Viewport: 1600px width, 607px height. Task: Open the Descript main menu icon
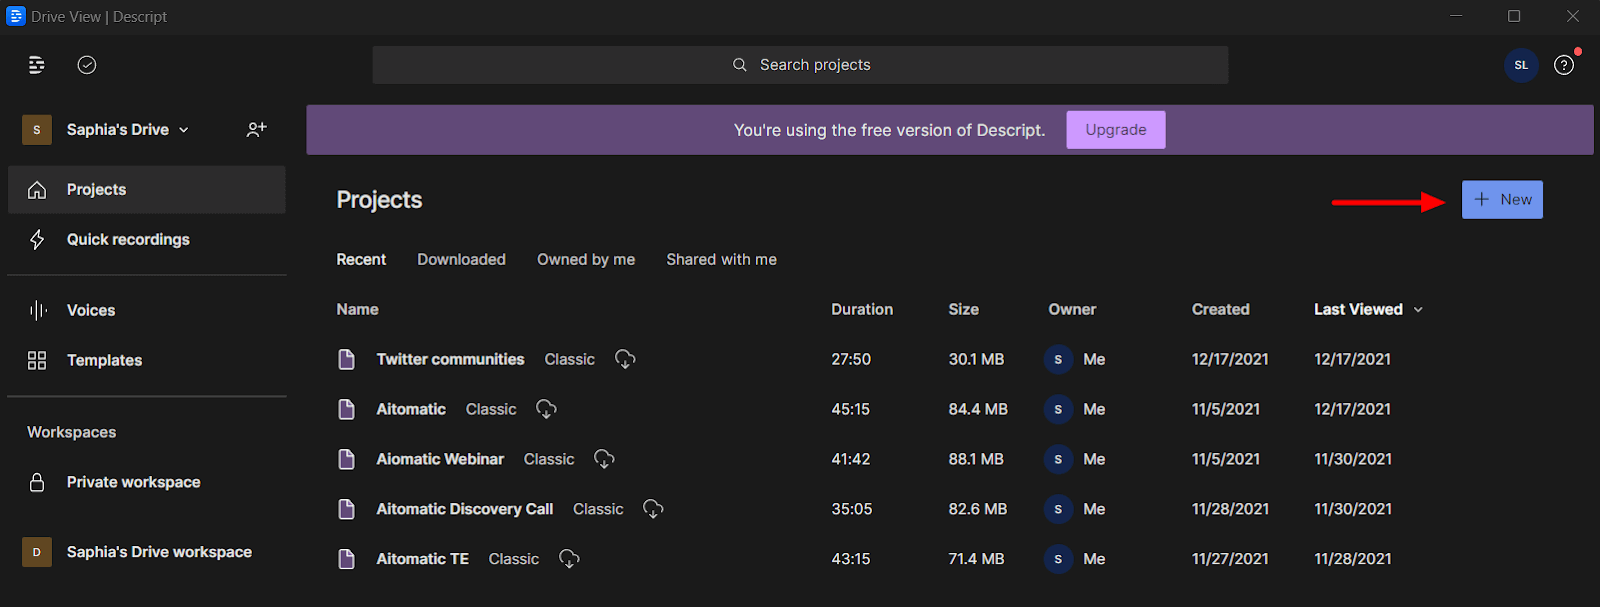click(37, 65)
